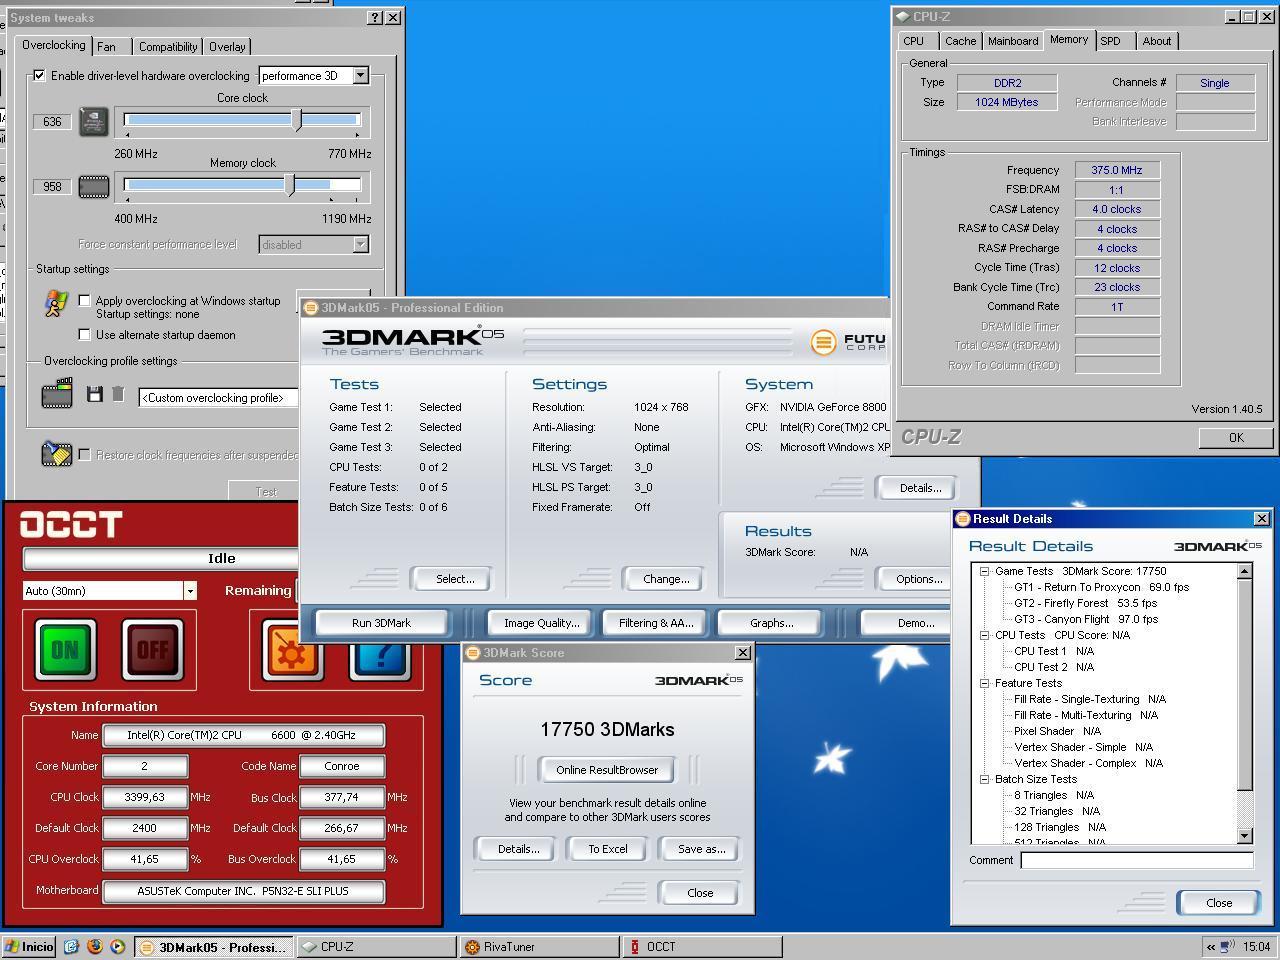Switch to CPU-Z in the taskbar
Image resolution: width=1280 pixels, height=960 pixels.
pyautogui.click(x=377, y=946)
